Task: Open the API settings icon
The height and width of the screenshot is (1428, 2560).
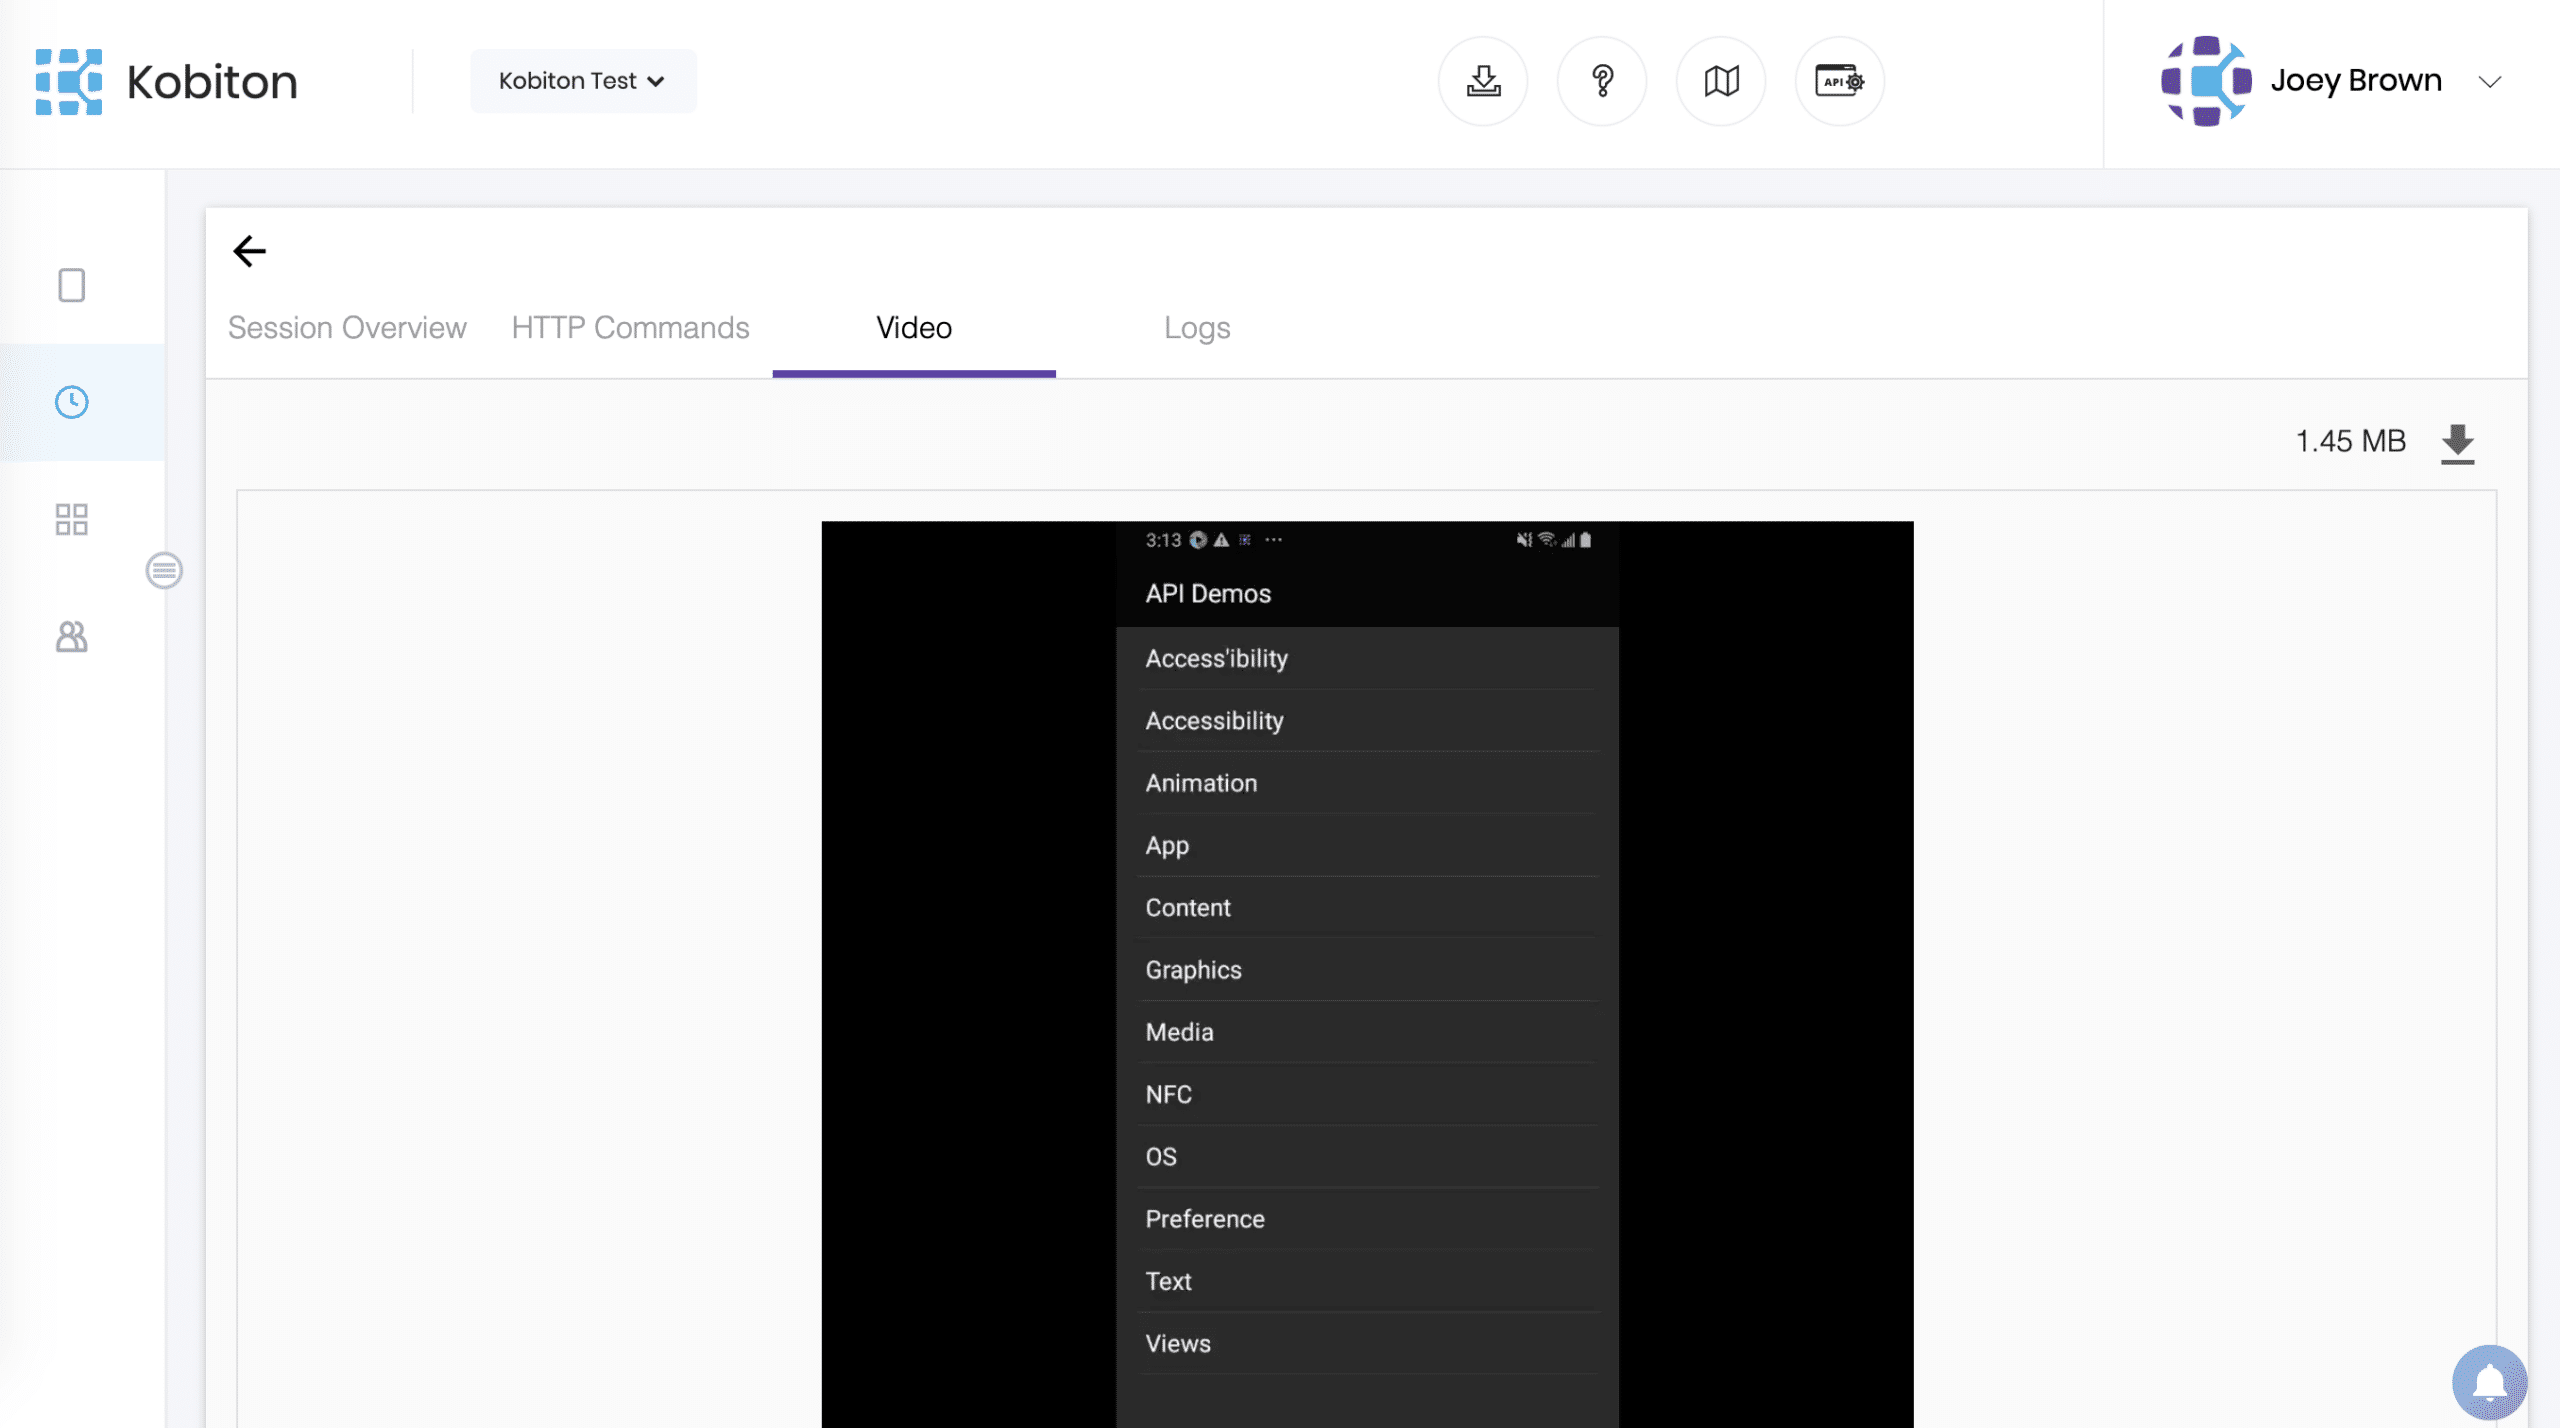Action: point(1839,81)
